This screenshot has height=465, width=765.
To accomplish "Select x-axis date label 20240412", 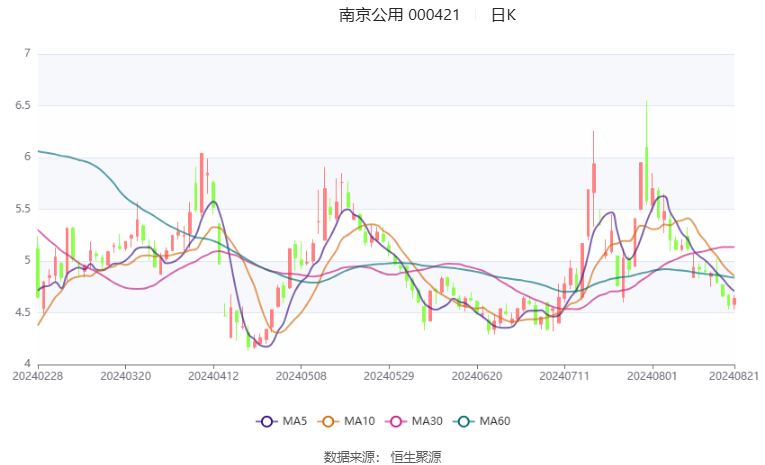I will pos(213,376).
